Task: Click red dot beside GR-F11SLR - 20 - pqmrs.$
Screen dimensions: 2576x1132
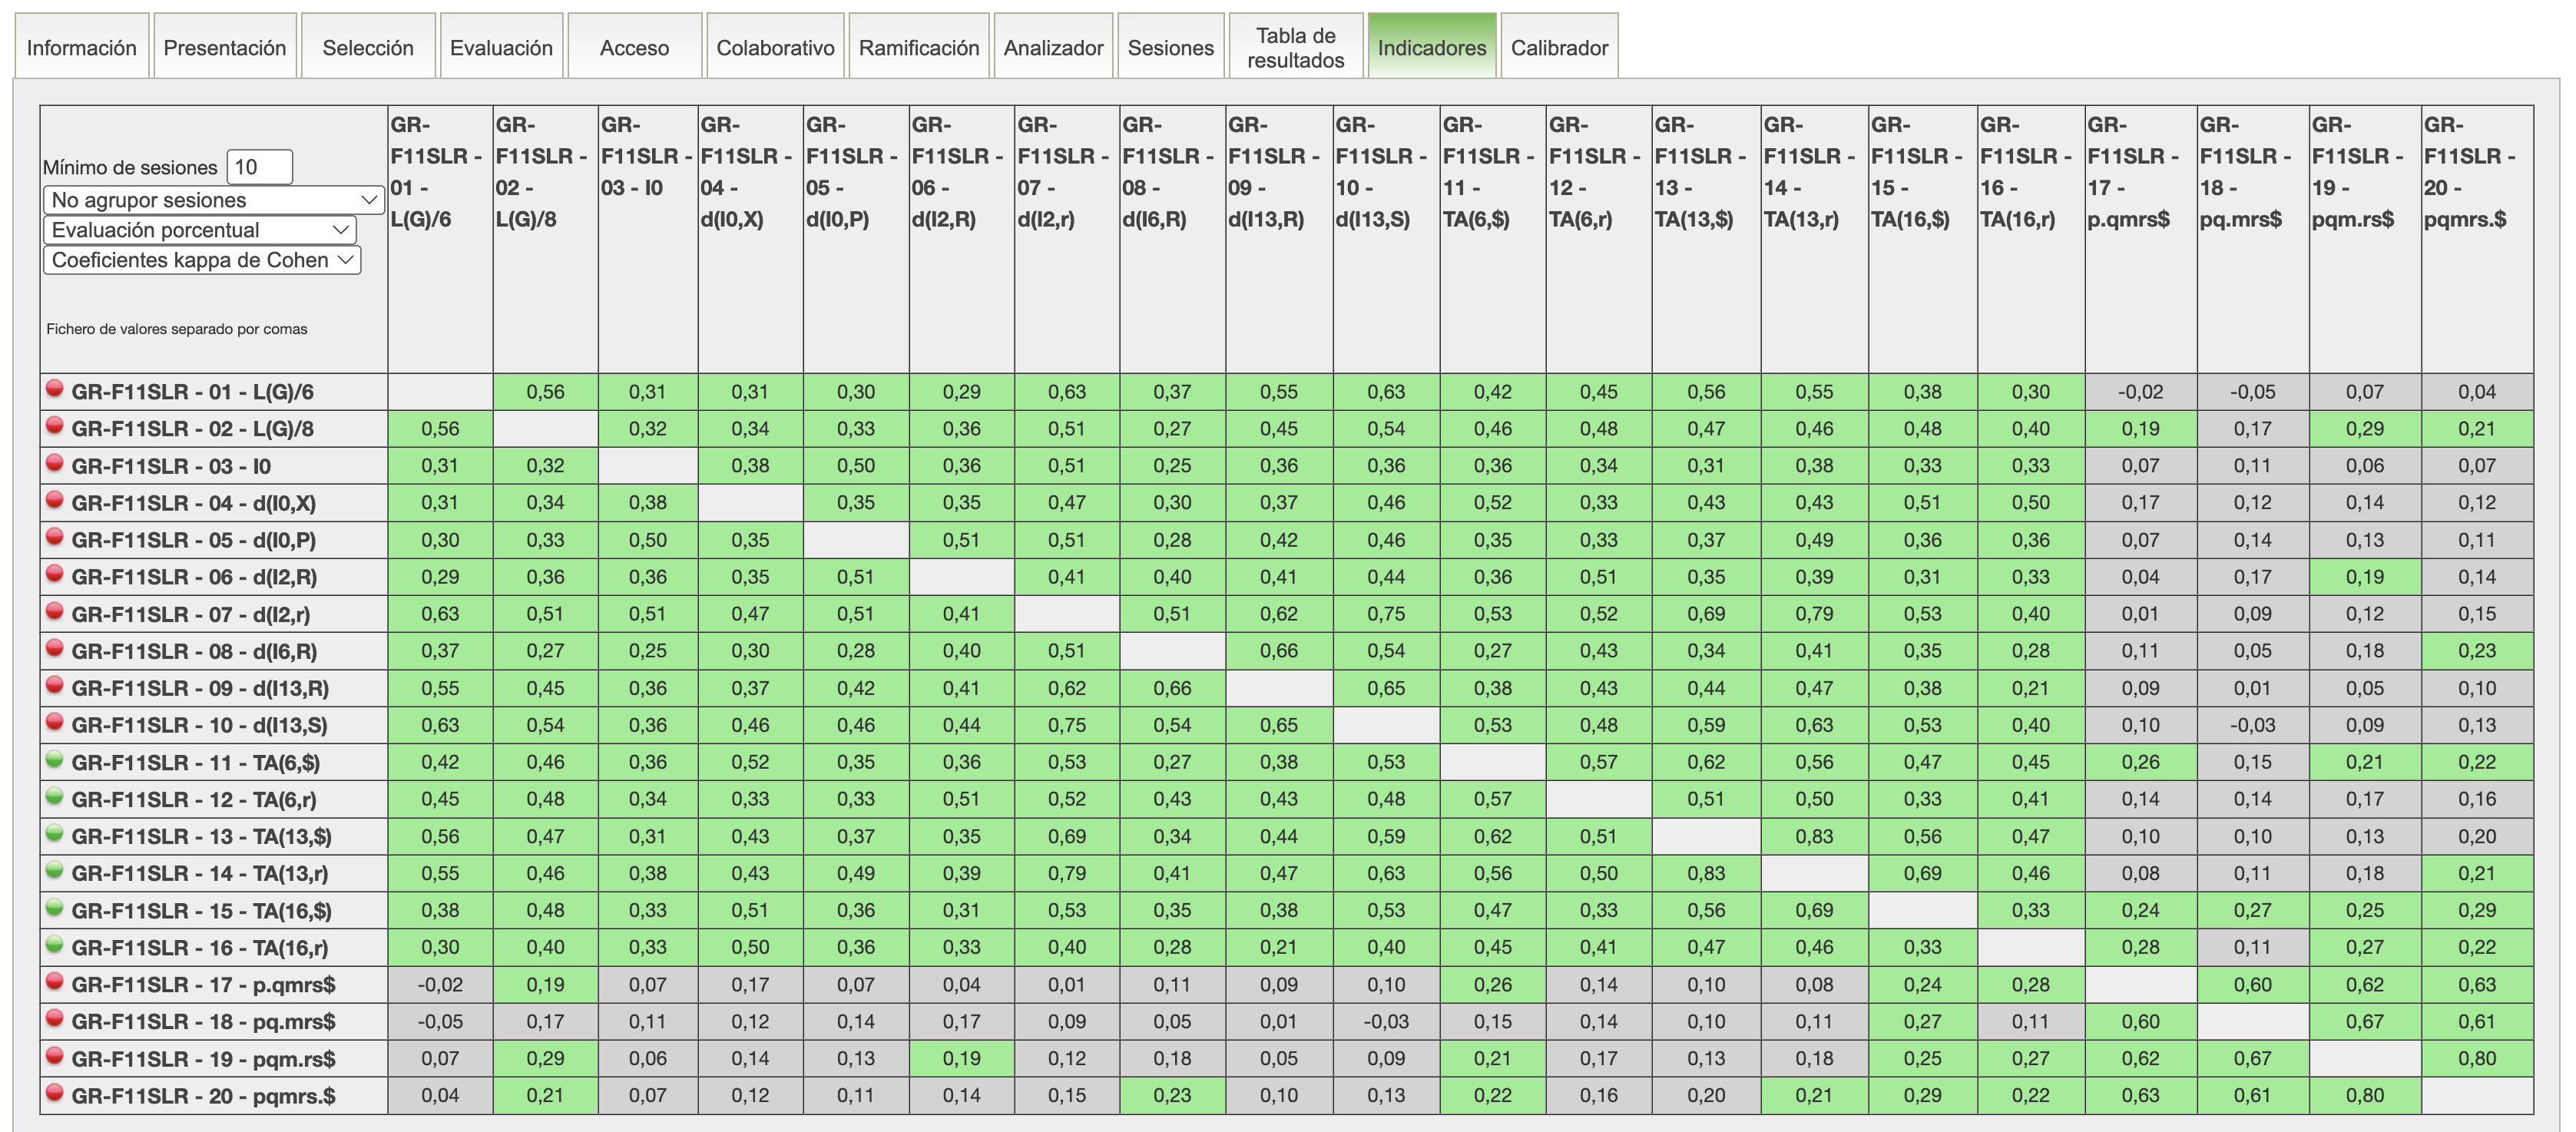Action: click(55, 1093)
